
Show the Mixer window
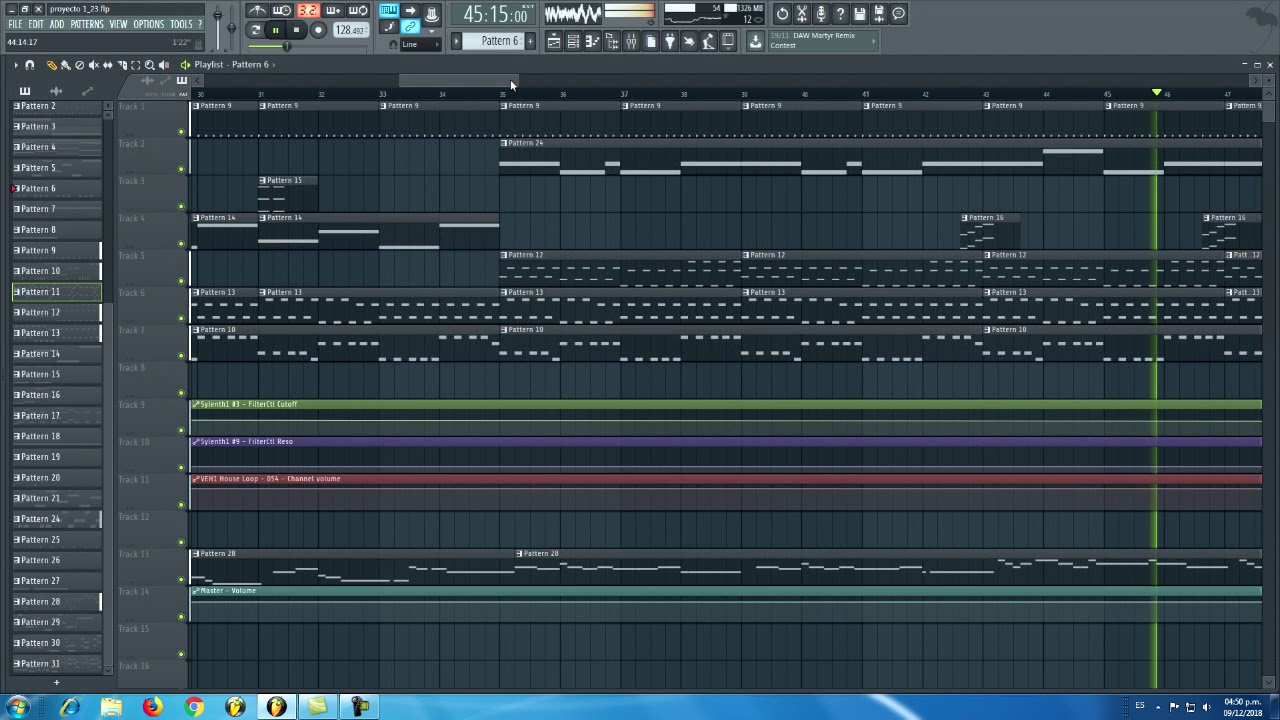631,40
